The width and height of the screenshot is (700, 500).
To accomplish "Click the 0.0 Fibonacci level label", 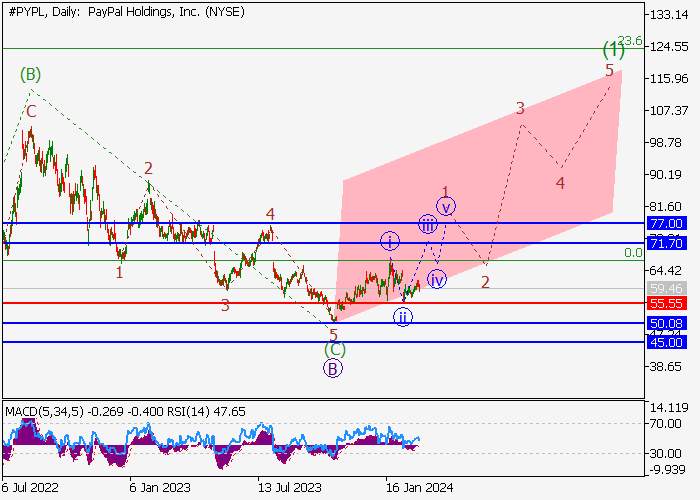I will pyautogui.click(x=633, y=253).
